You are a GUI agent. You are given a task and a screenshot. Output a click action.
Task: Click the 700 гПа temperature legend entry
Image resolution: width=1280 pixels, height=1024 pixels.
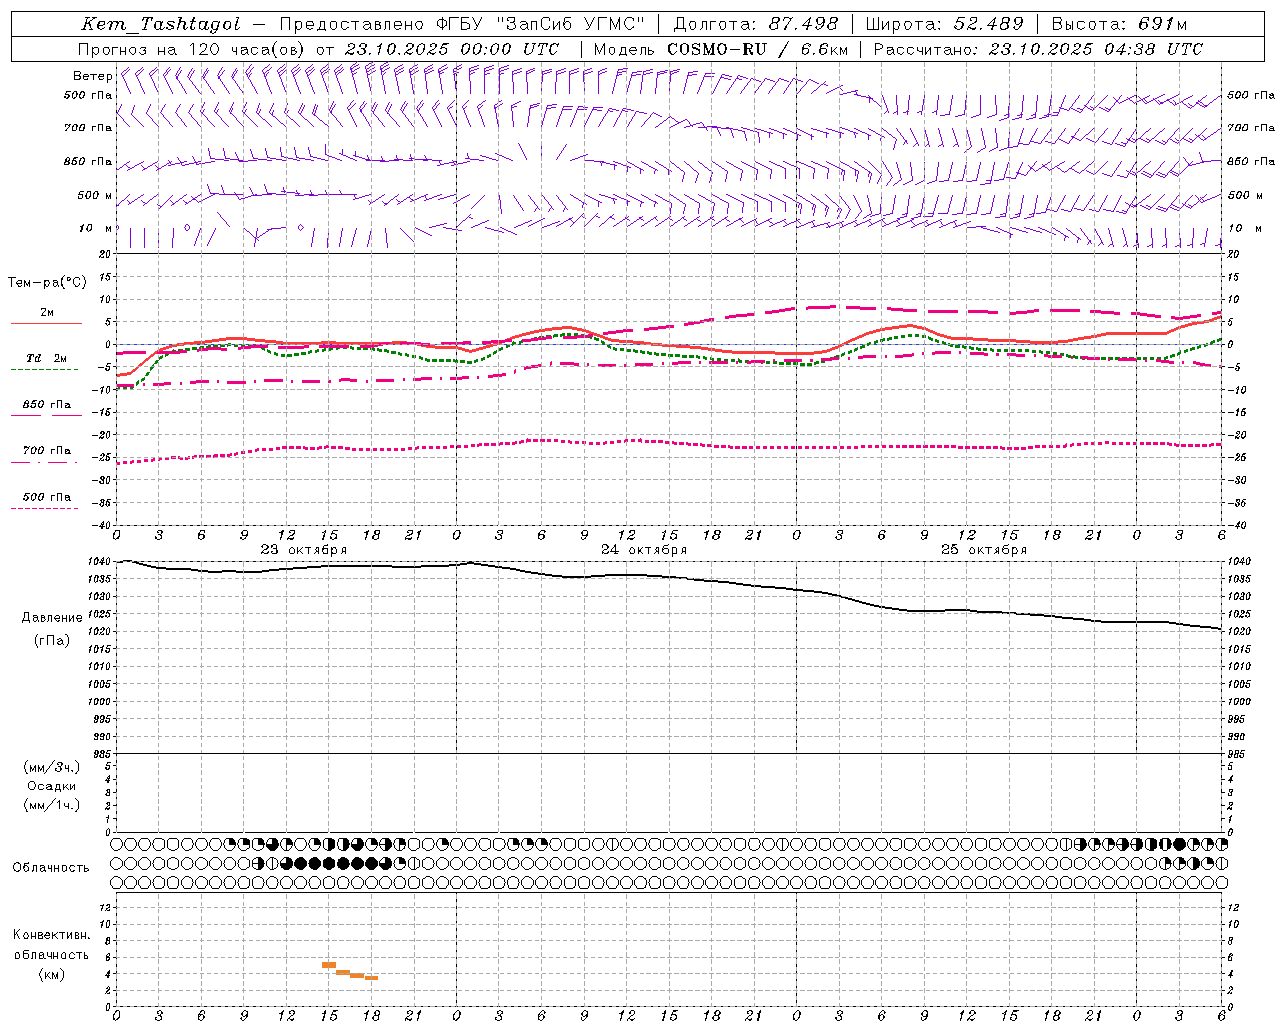pyautogui.click(x=47, y=451)
